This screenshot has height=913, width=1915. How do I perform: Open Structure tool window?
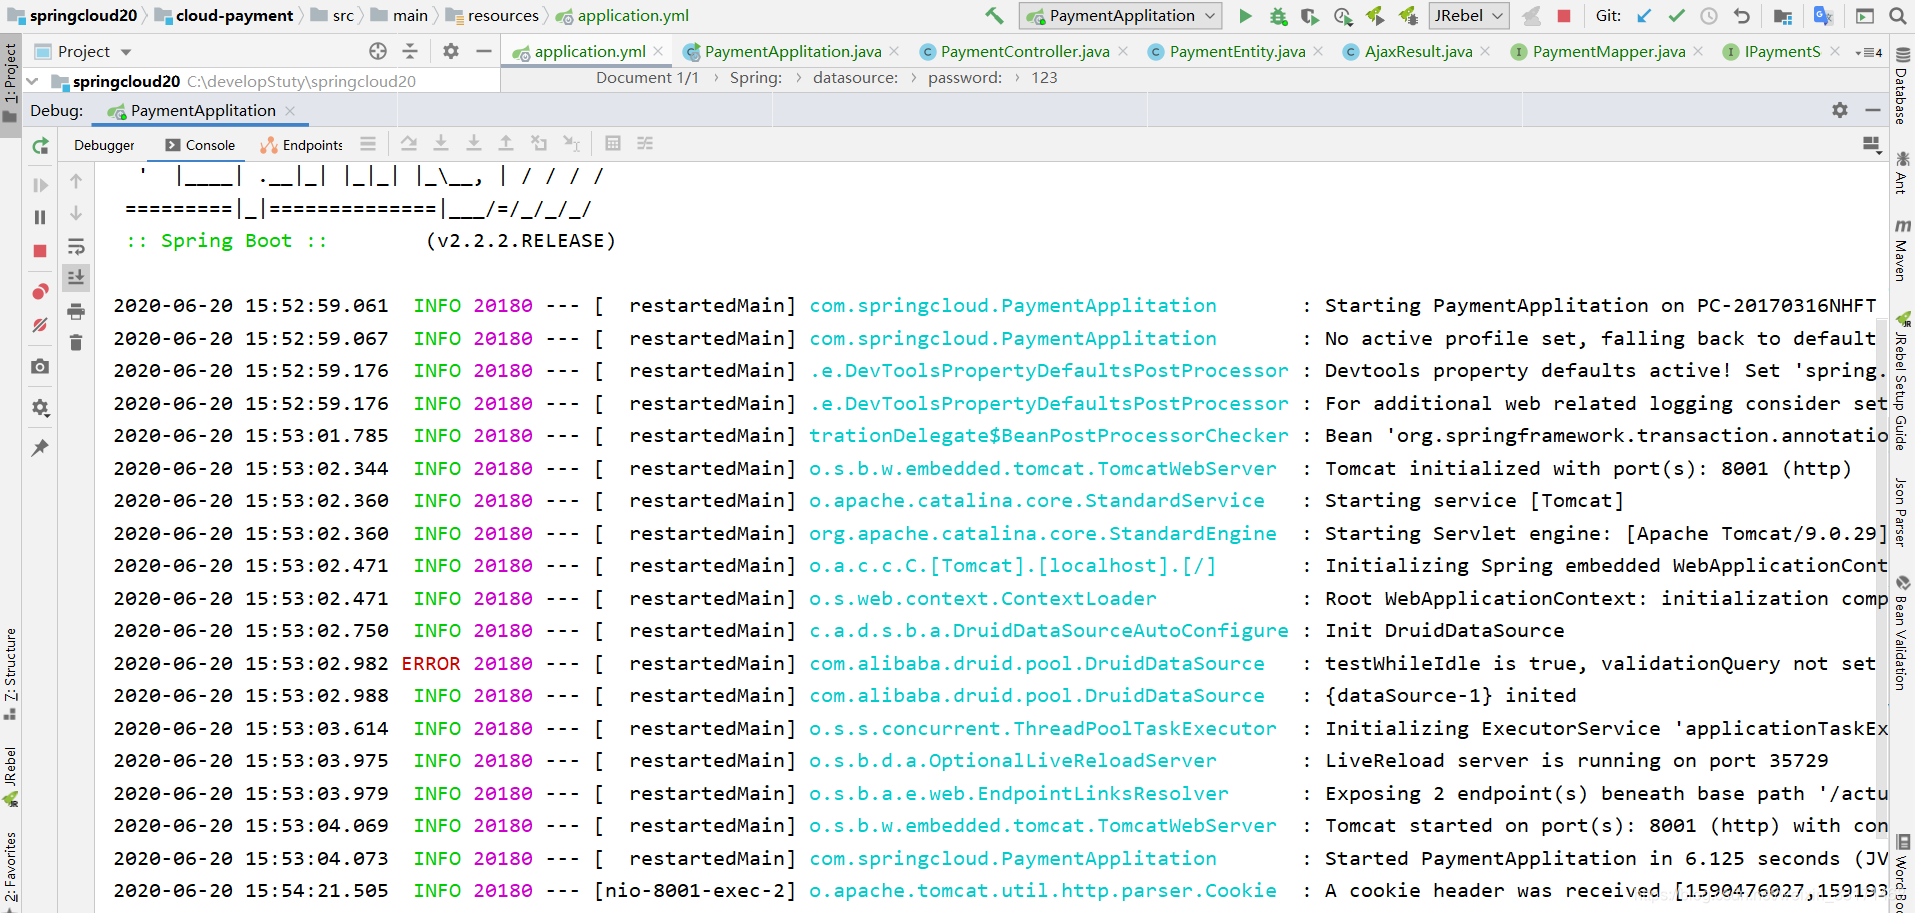(x=10, y=673)
